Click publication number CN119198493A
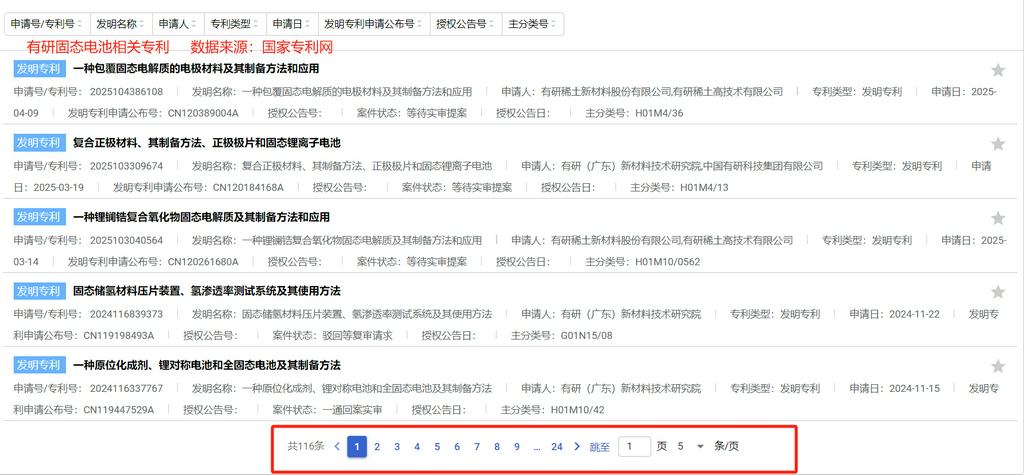The image size is (1024, 475). coord(119,336)
